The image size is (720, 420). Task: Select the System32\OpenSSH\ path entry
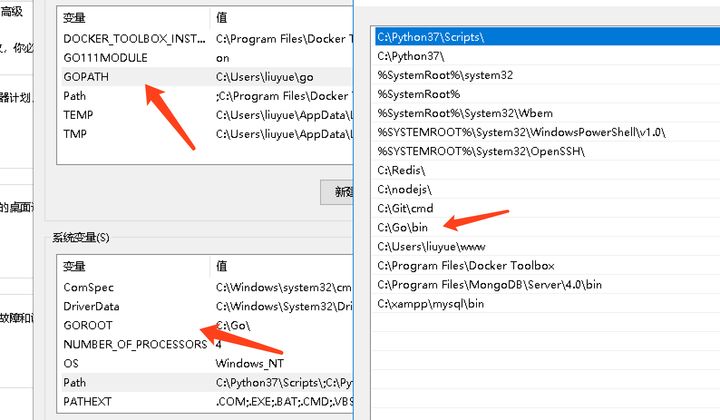pos(546,151)
